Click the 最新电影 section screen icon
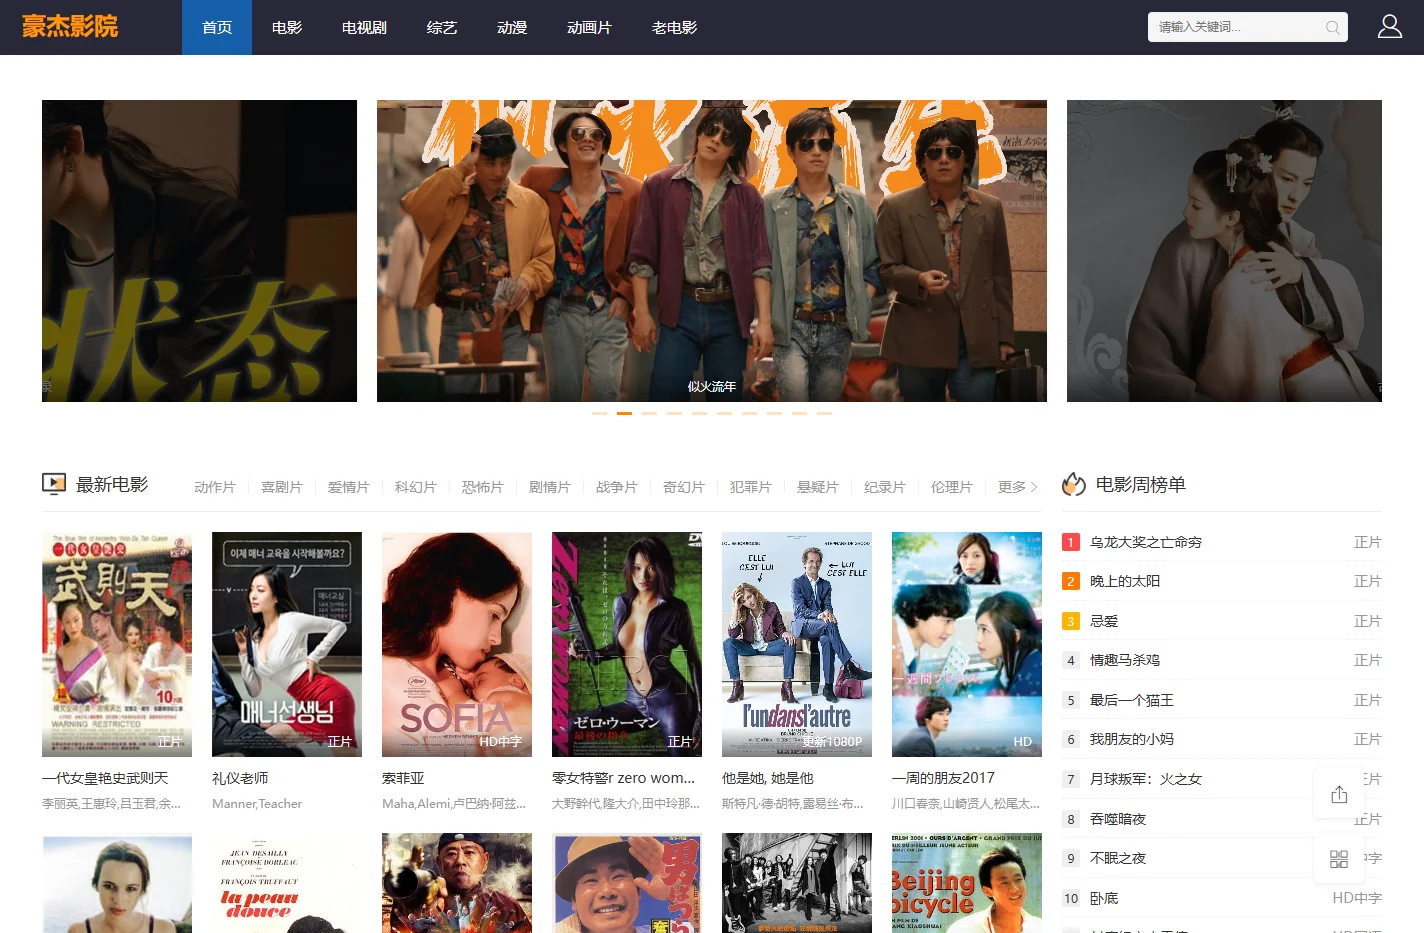Screen dimensions: 1424x933 [54, 484]
